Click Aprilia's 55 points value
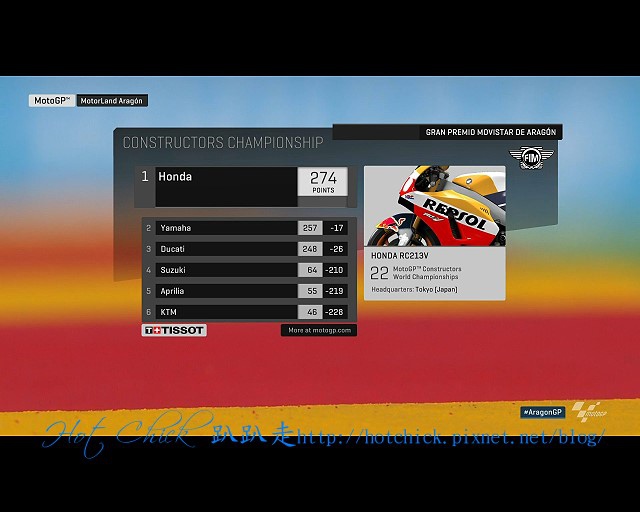Viewport: 640px width, 512px height. click(x=310, y=291)
